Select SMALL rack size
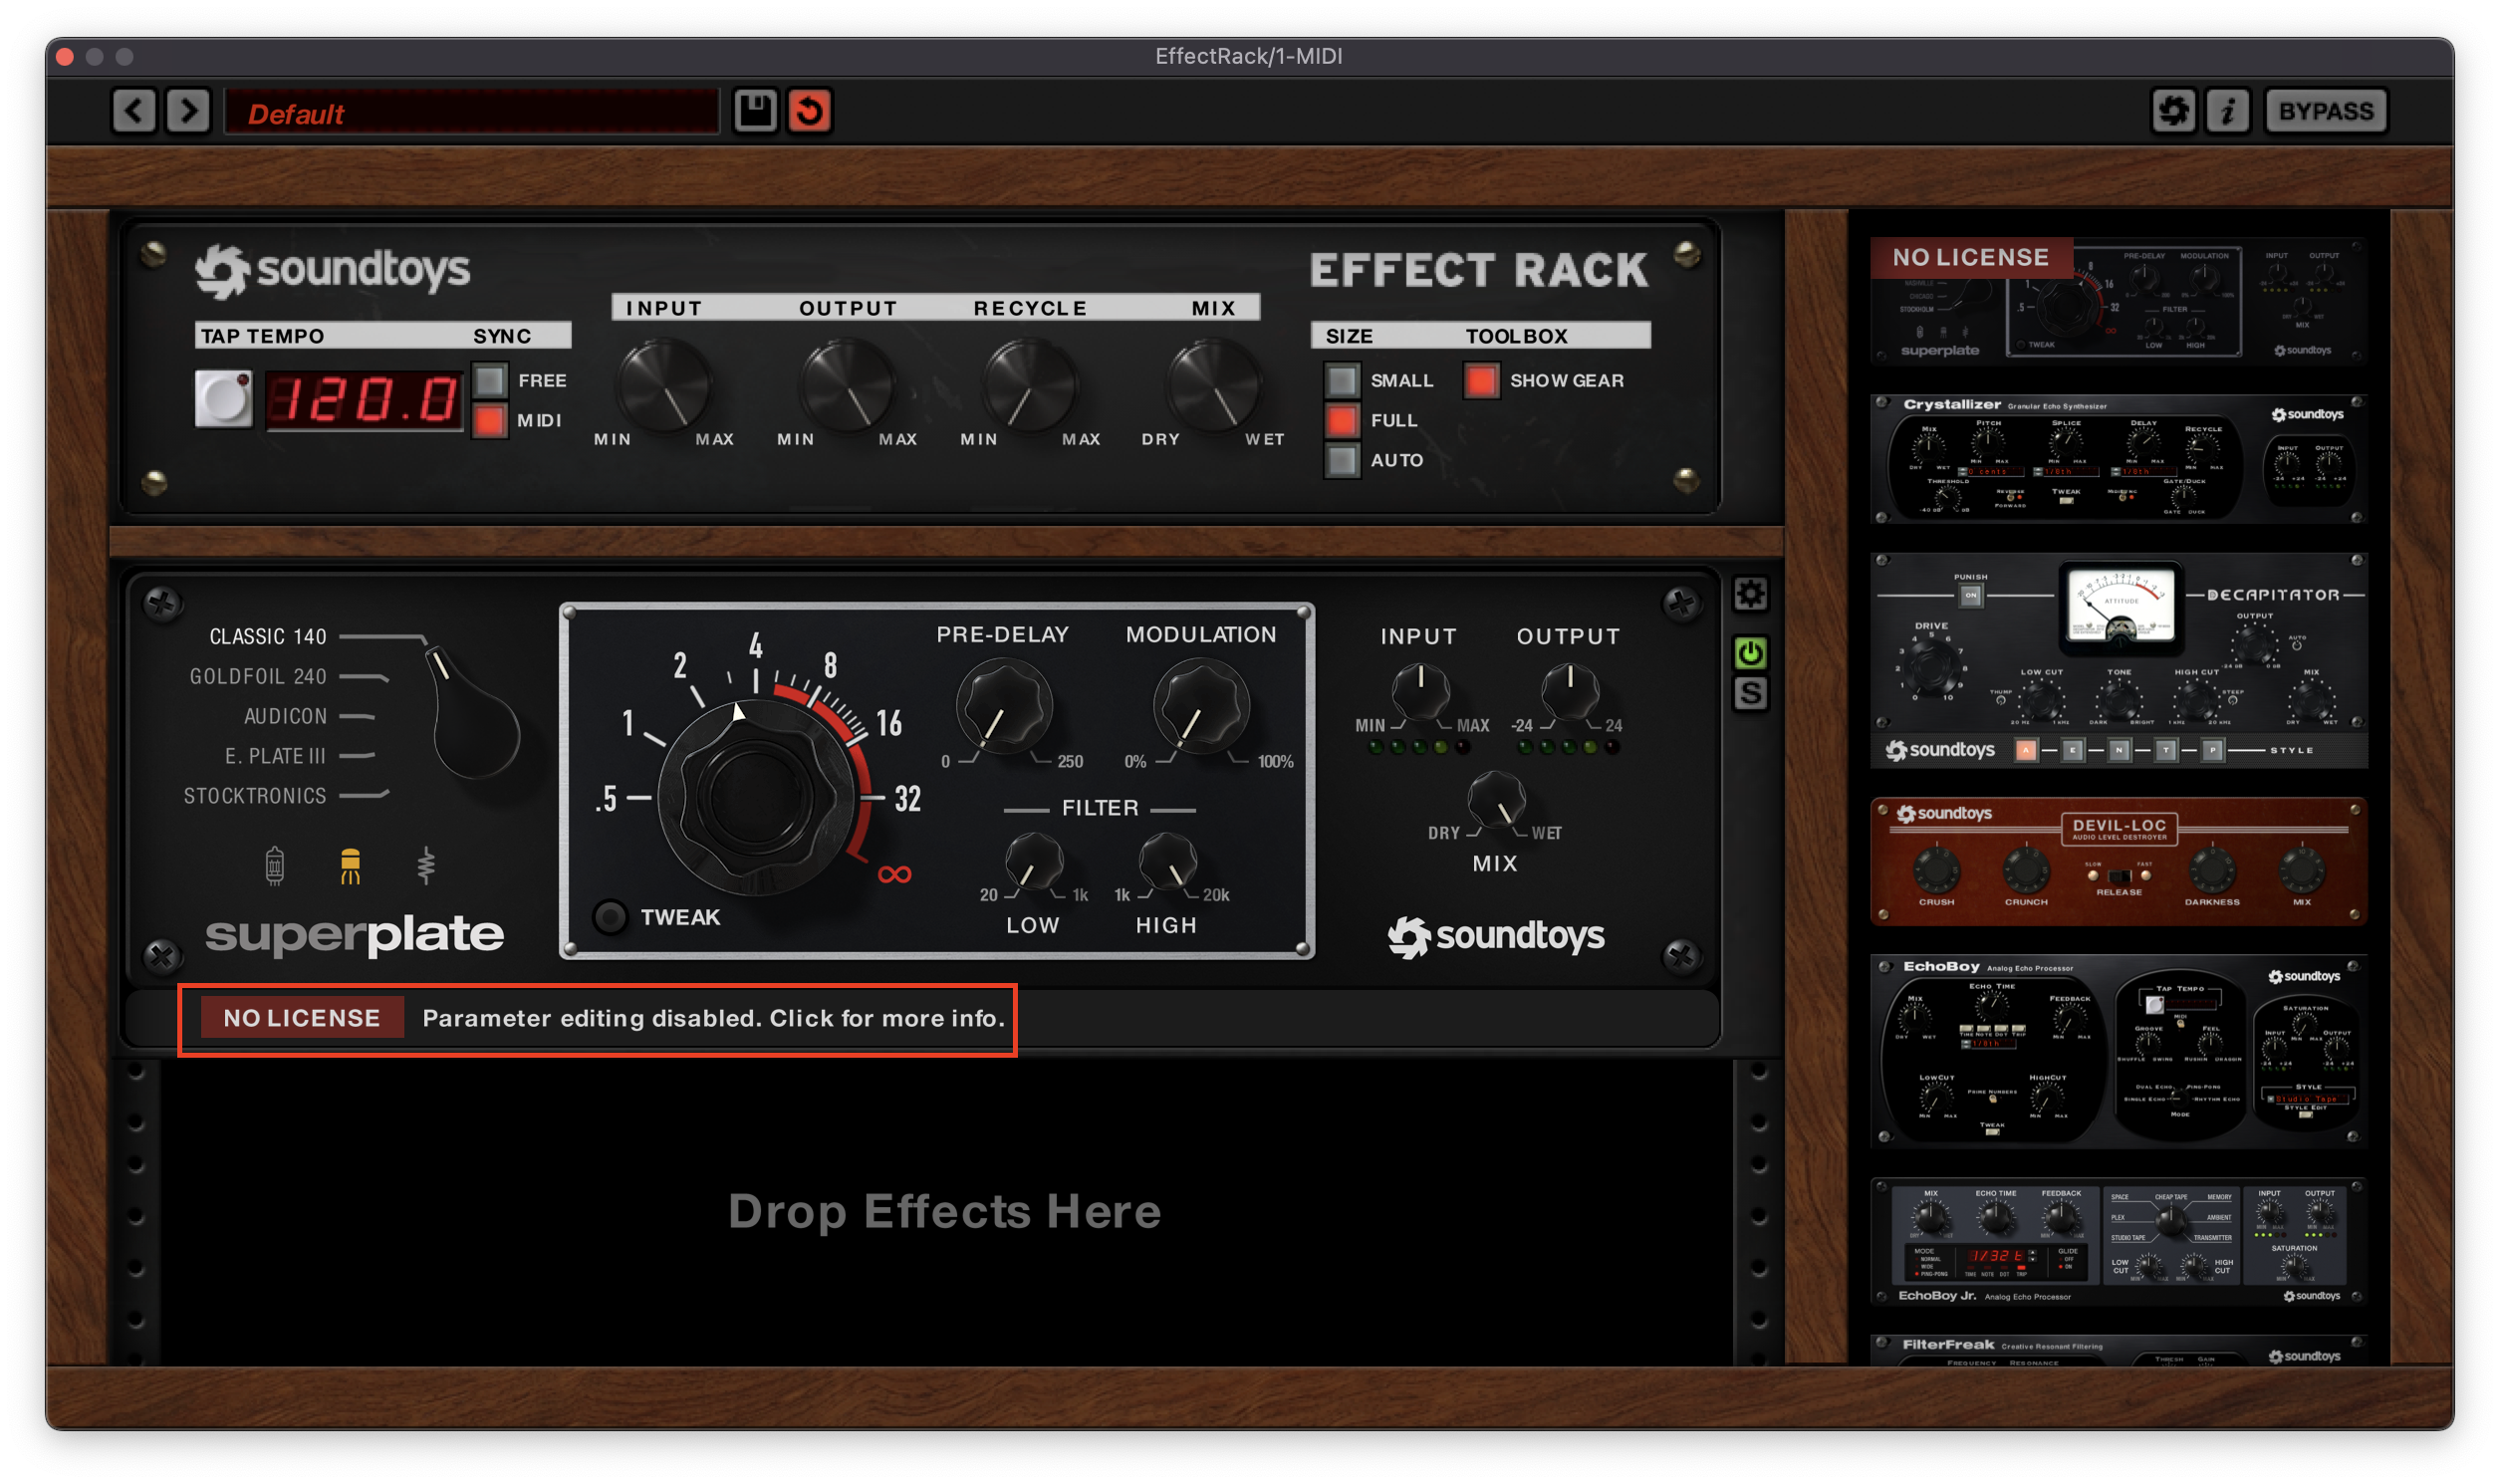 pos(1342,381)
